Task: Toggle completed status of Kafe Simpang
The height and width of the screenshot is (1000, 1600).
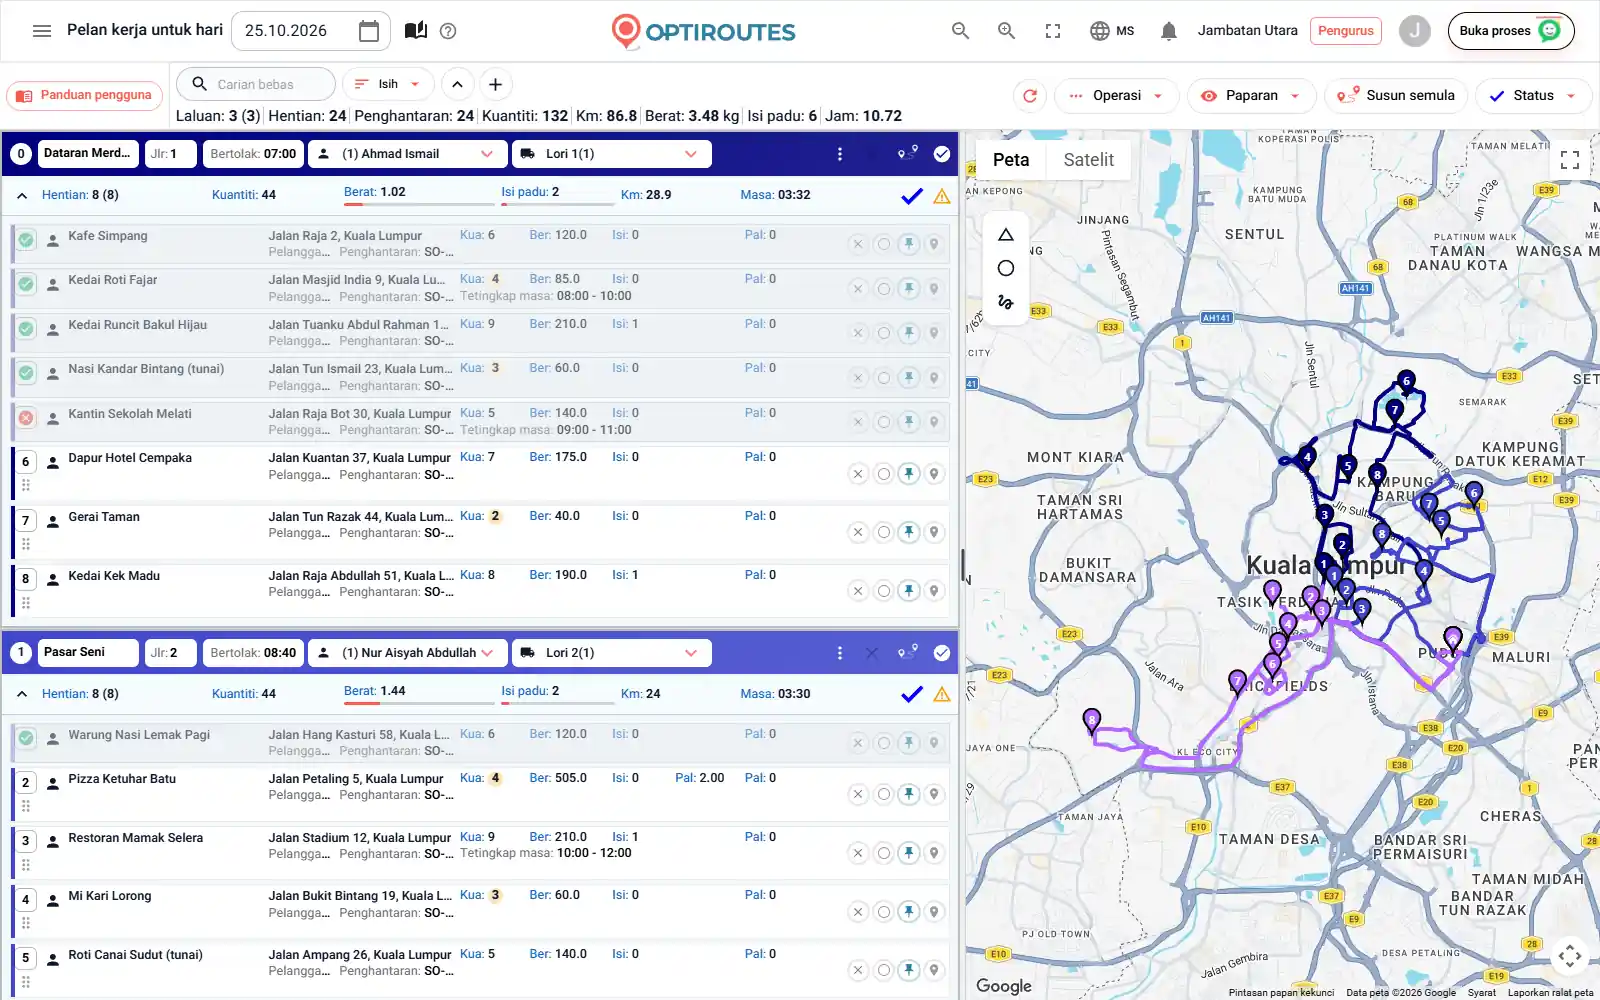Action: pyautogui.click(x=26, y=240)
